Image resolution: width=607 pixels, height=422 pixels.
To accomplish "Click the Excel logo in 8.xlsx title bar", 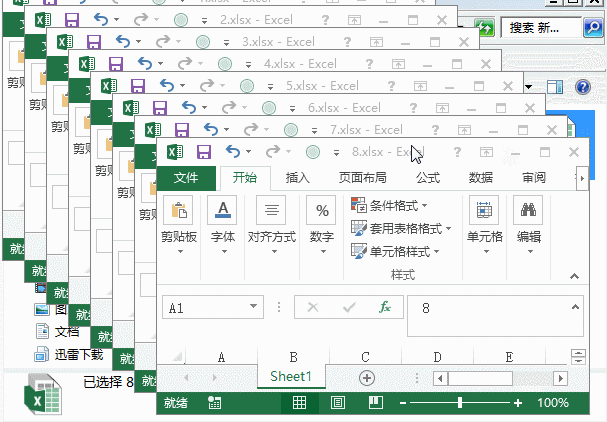I will click(175, 152).
